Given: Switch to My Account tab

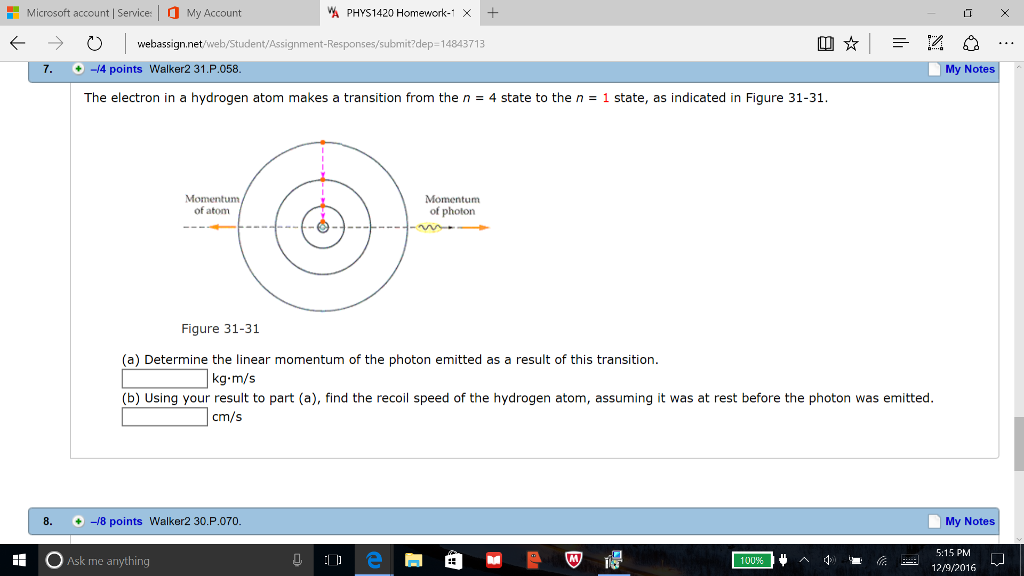Looking at the screenshot, I should pyautogui.click(x=212, y=13).
